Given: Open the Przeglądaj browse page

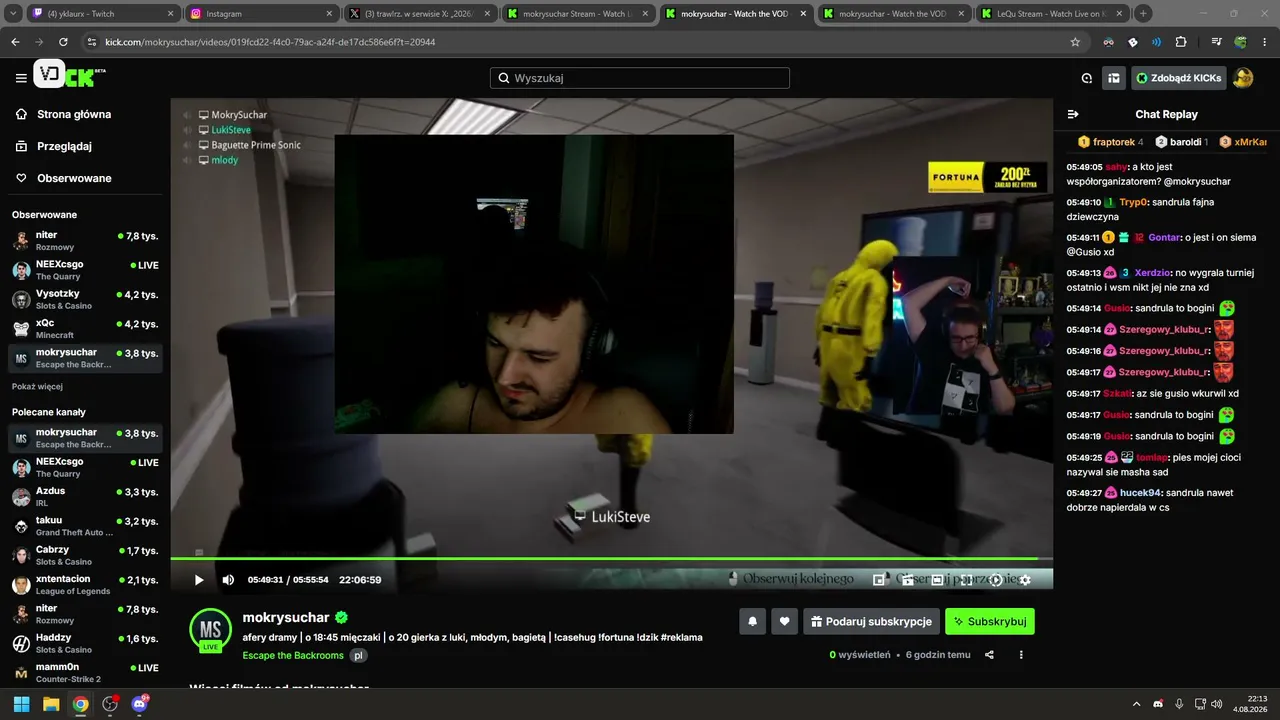Looking at the screenshot, I should [63, 146].
